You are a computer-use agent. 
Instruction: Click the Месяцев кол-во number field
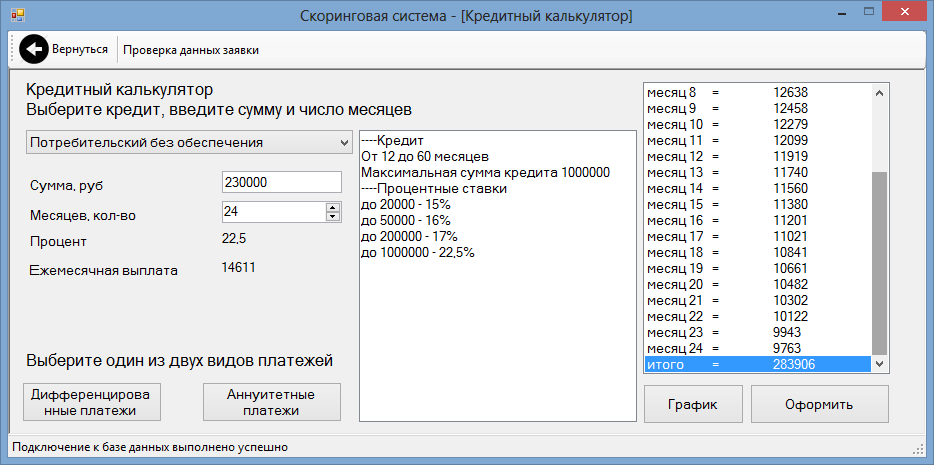pyautogui.click(x=274, y=211)
